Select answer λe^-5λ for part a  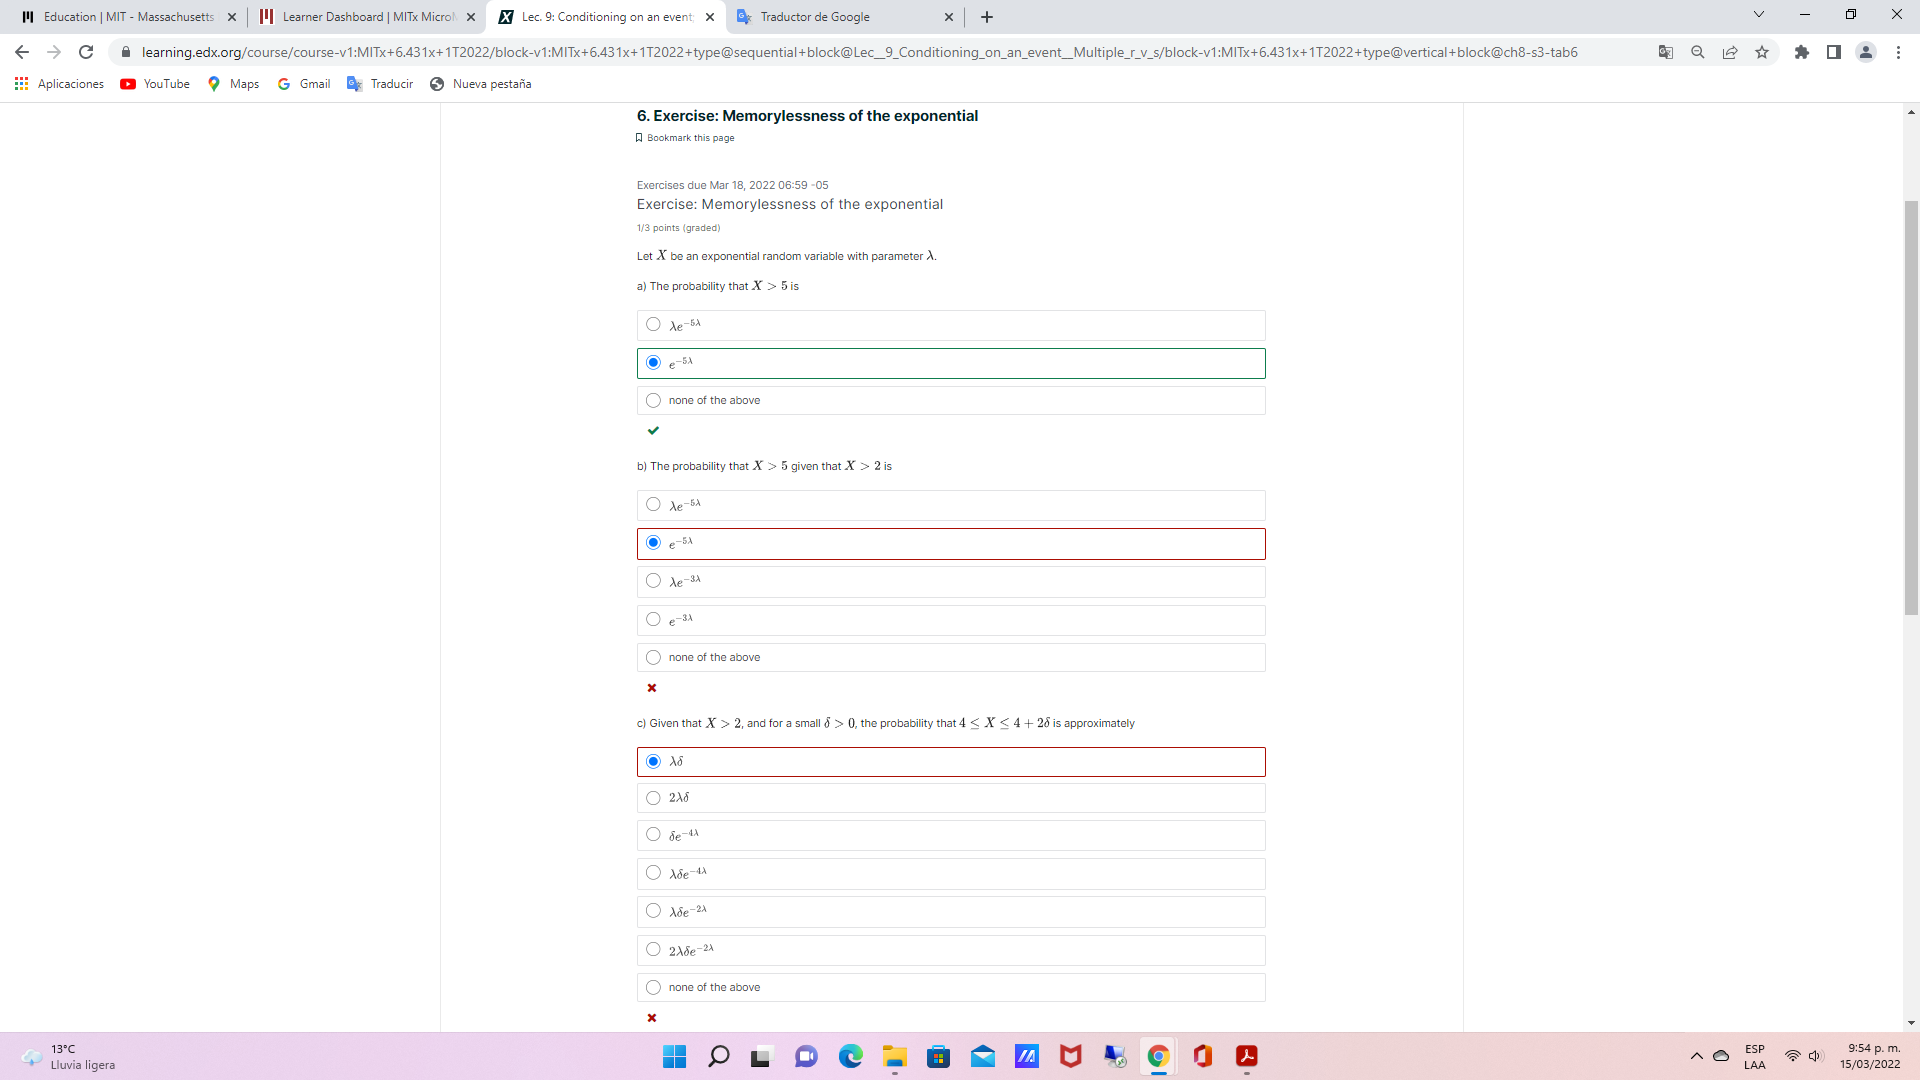pos(653,324)
